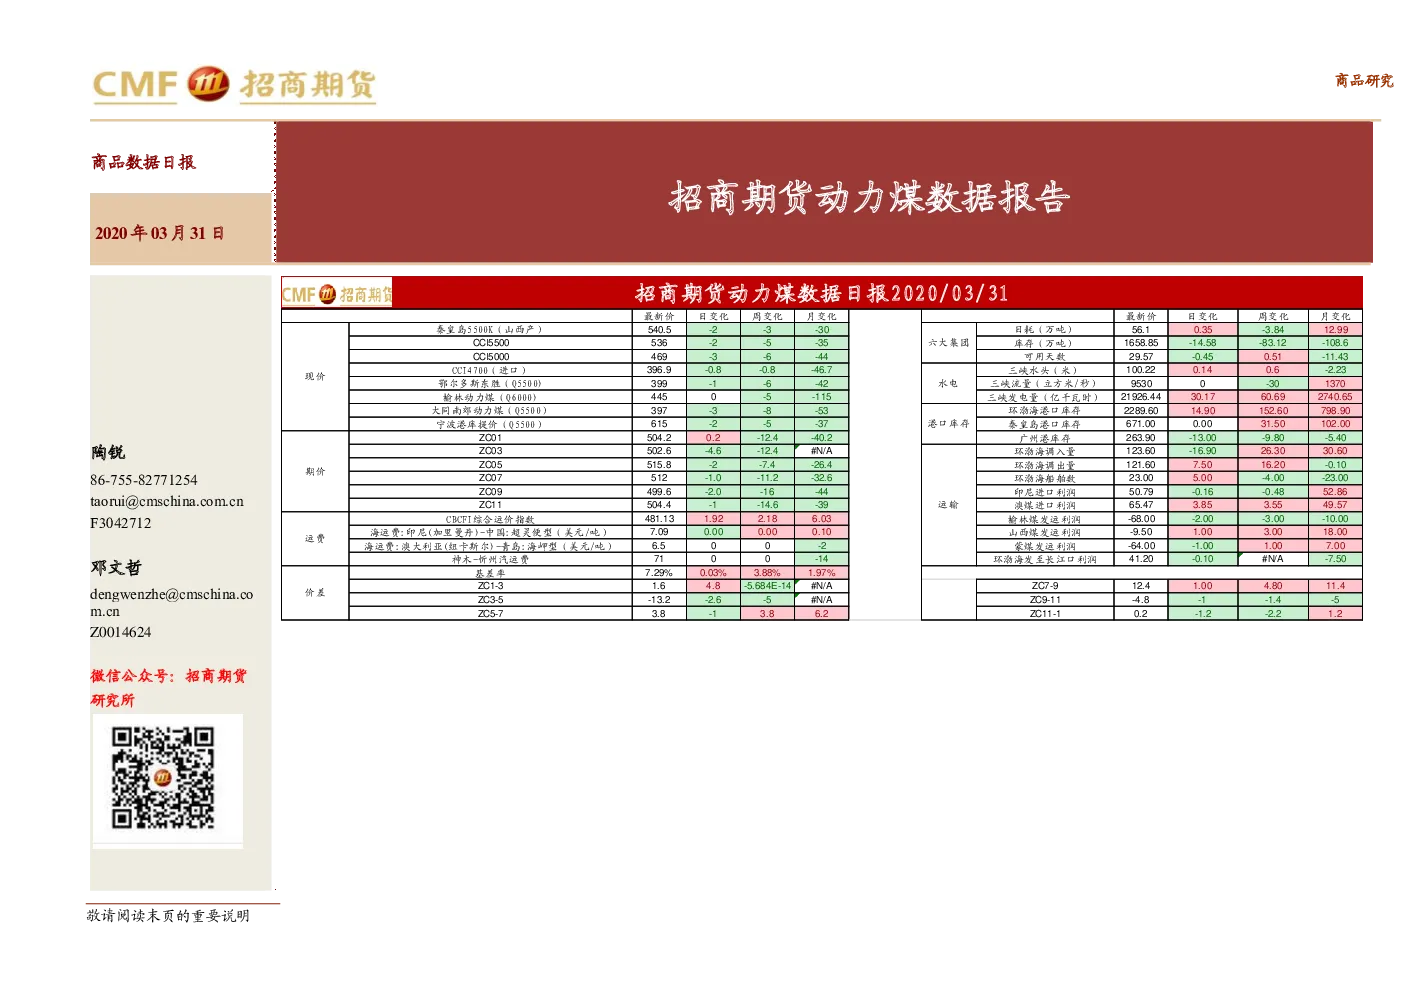1403x992 pixels.
Task: Click the 'ZC09' futures row label
Action: [490, 491]
